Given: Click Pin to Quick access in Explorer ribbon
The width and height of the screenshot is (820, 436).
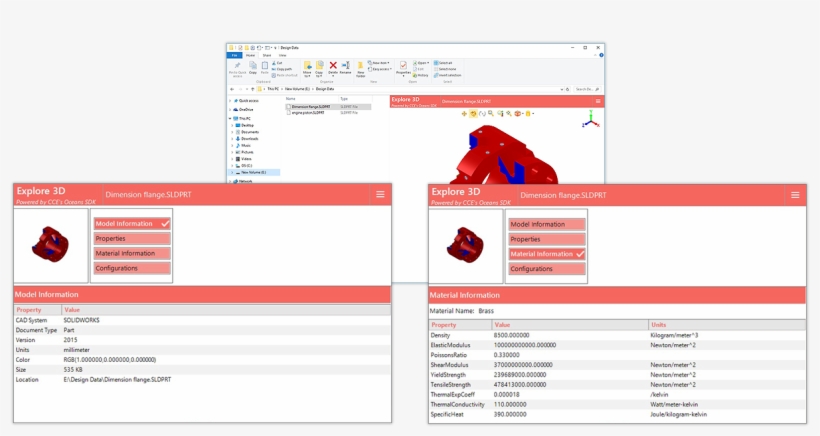Looking at the screenshot, I should click(x=237, y=70).
